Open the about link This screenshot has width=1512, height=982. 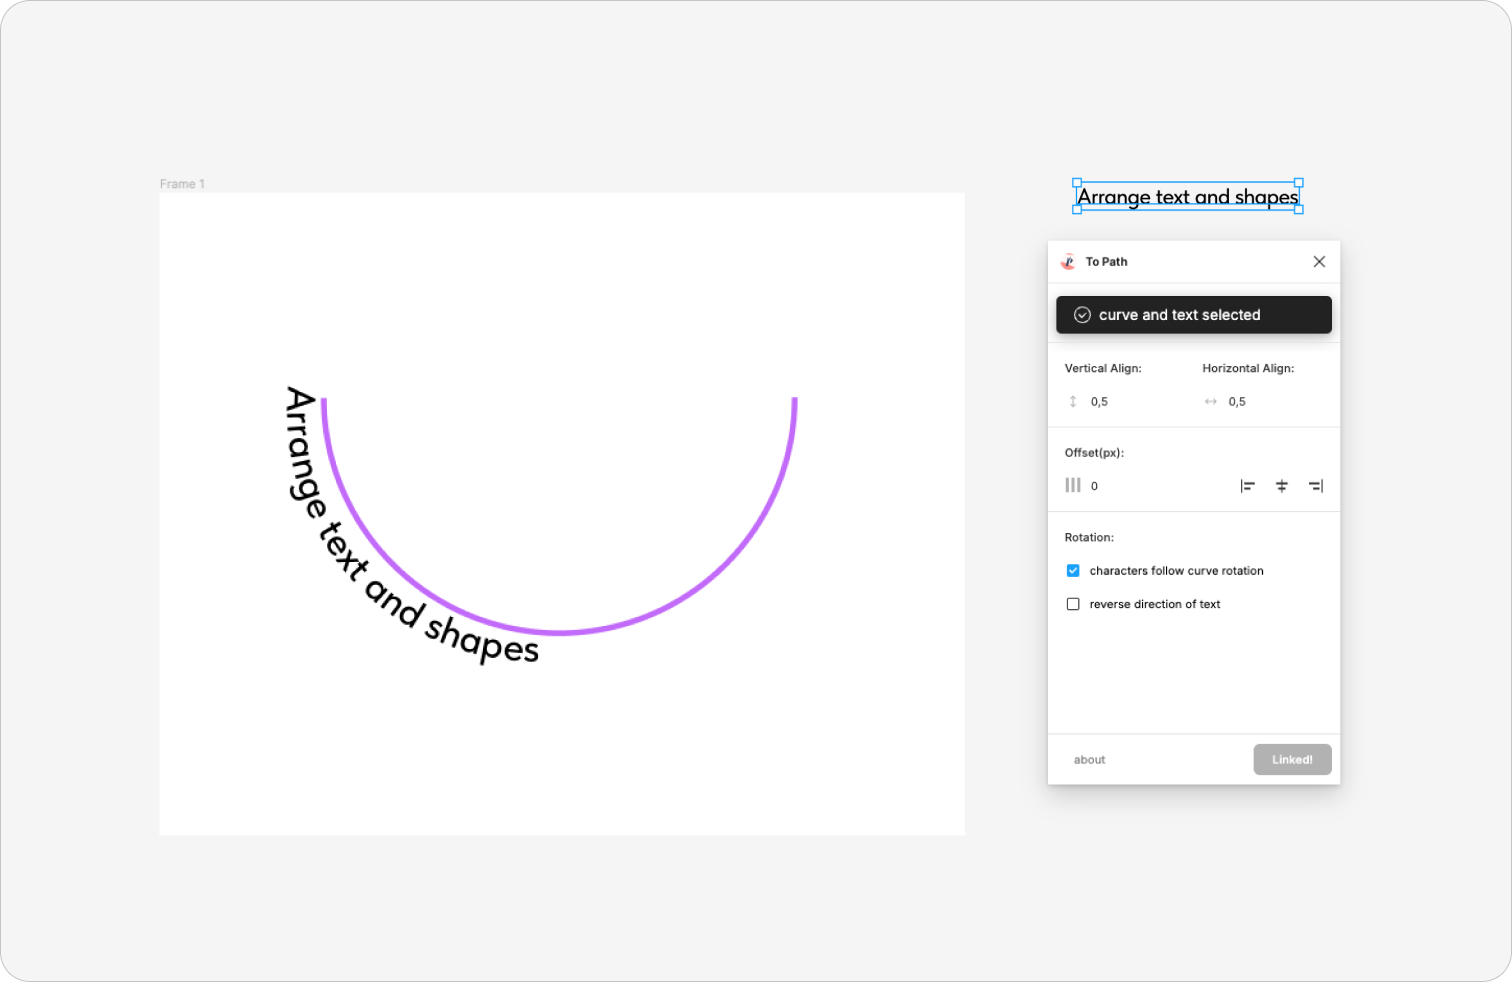click(1089, 759)
